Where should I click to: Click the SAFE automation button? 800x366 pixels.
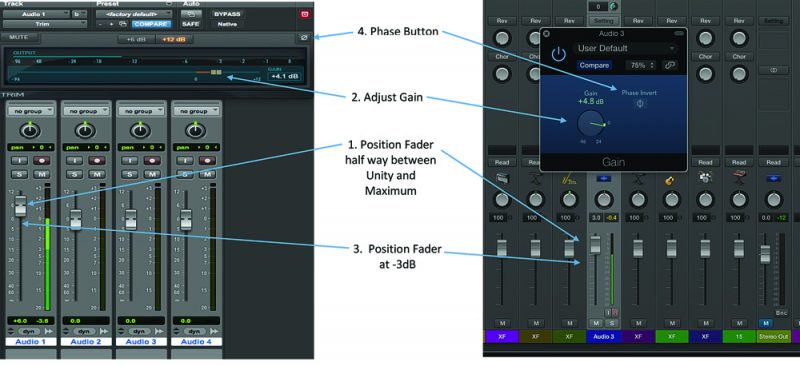click(191, 24)
